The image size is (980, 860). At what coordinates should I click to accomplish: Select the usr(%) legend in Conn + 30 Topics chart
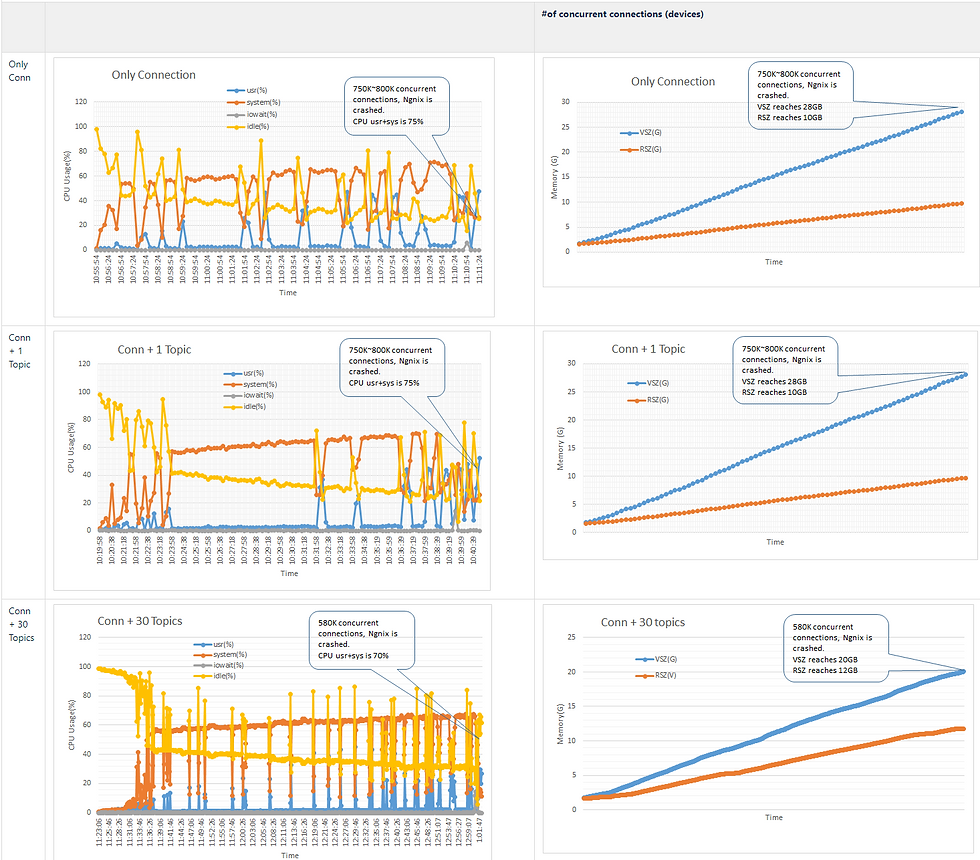[x=214, y=644]
